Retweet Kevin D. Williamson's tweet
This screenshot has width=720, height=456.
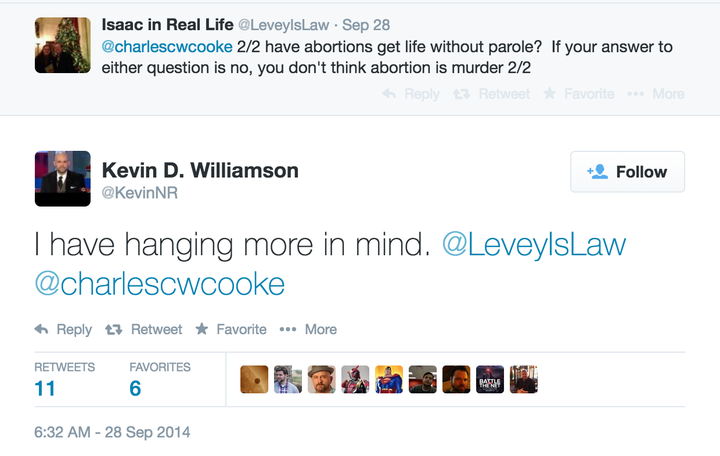(x=144, y=329)
